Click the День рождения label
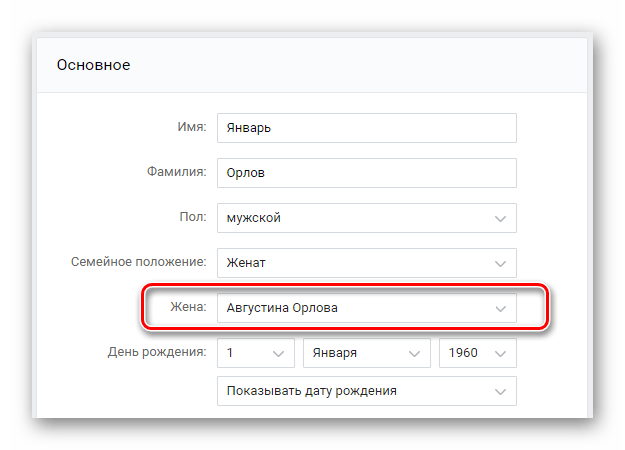The height and width of the screenshot is (450, 625). pyautogui.click(x=157, y=352)
